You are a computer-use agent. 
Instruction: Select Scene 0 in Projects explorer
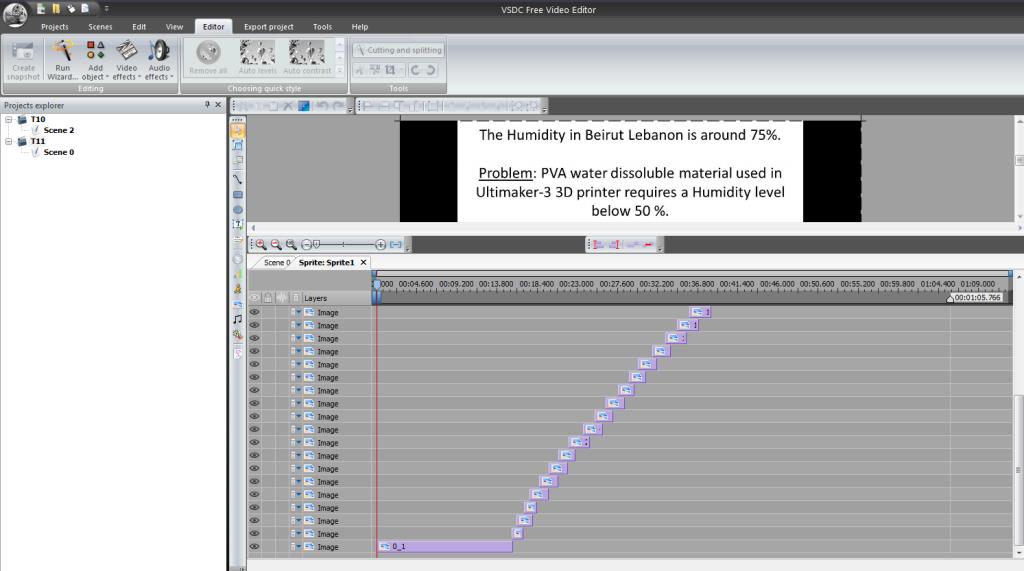(59, 152)
